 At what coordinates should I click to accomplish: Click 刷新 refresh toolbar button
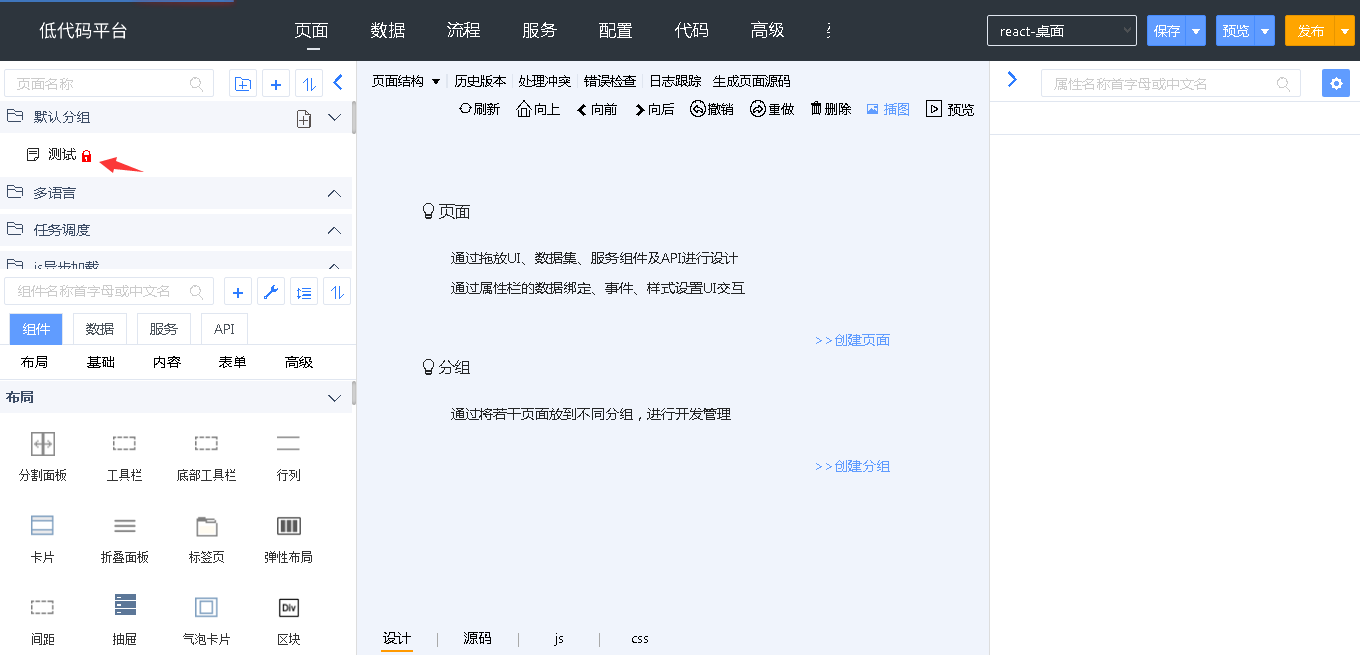tap(479, 109)
